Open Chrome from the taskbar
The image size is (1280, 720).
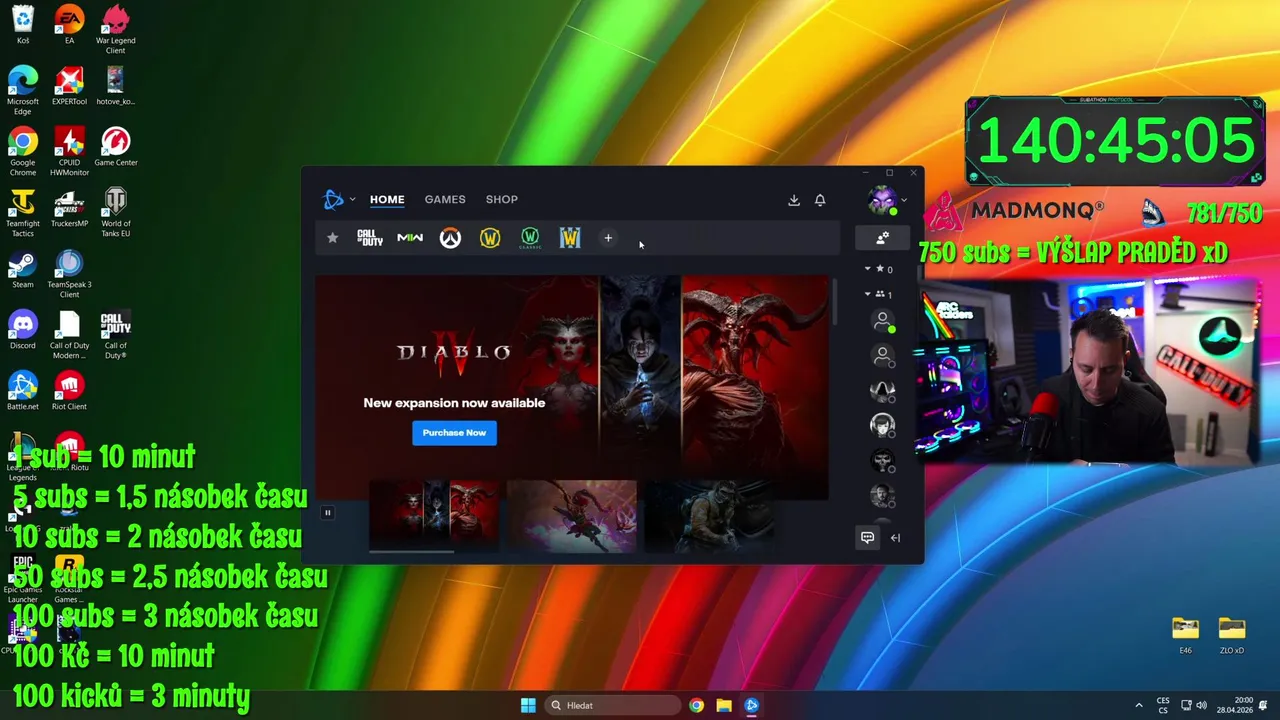point(696,705)
